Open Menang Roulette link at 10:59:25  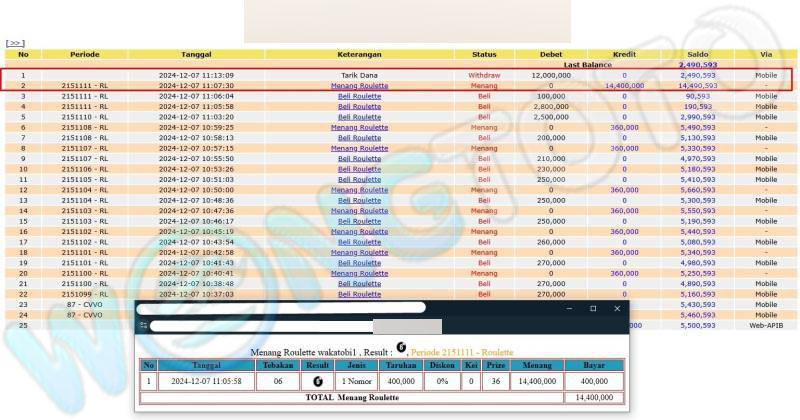click(359, 128)
